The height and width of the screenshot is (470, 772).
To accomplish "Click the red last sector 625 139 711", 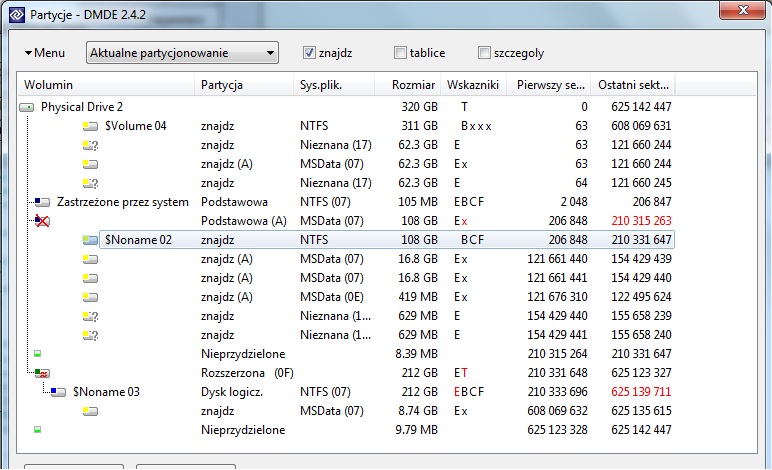I will pos(641,392).
